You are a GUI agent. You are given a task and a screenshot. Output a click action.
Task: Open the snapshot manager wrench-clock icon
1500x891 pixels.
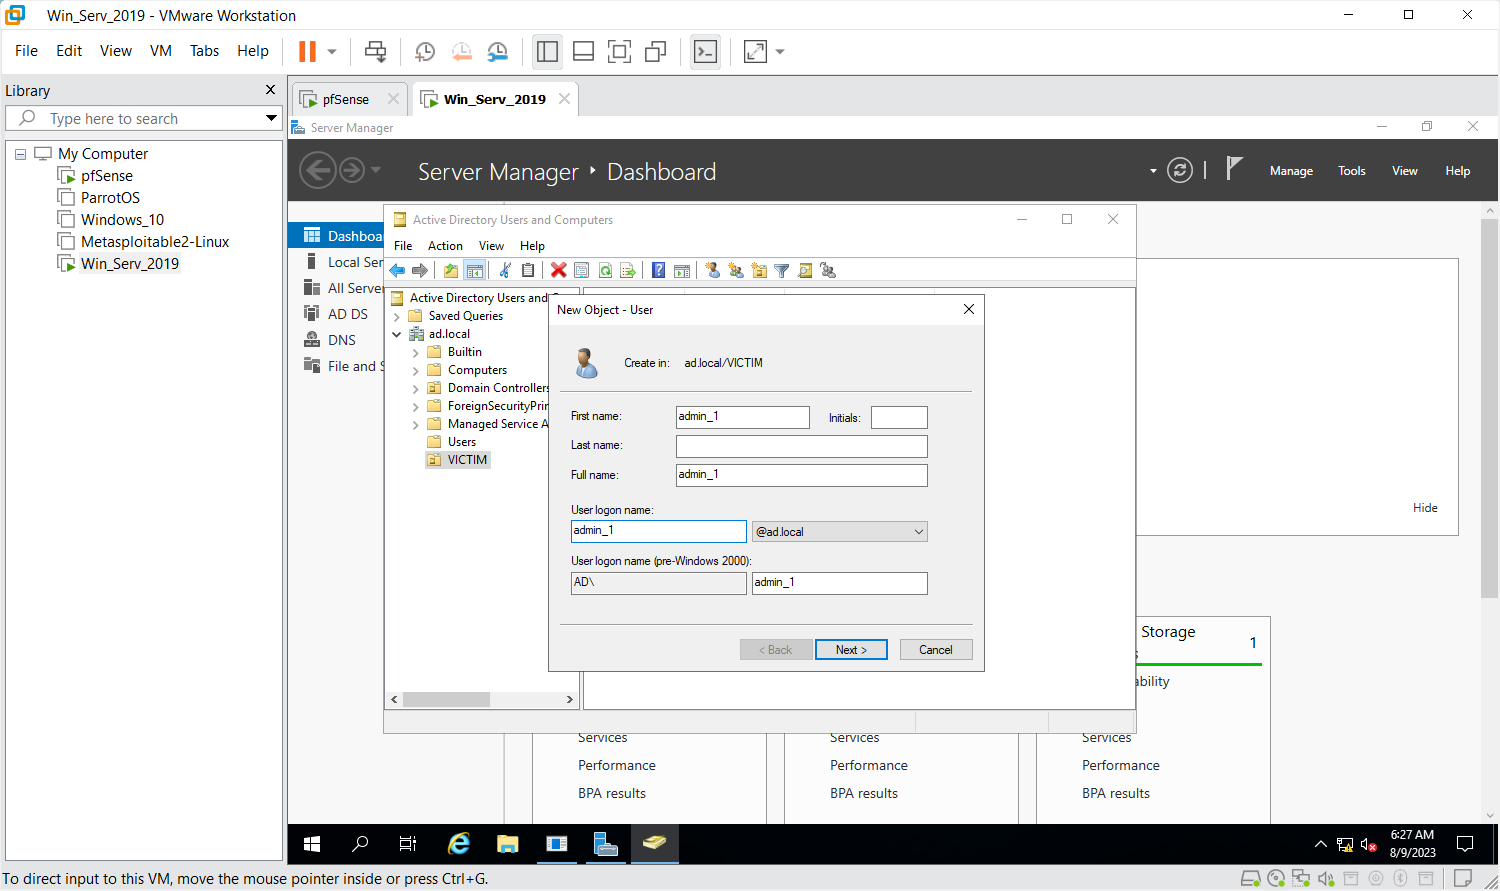pos(497,52)
